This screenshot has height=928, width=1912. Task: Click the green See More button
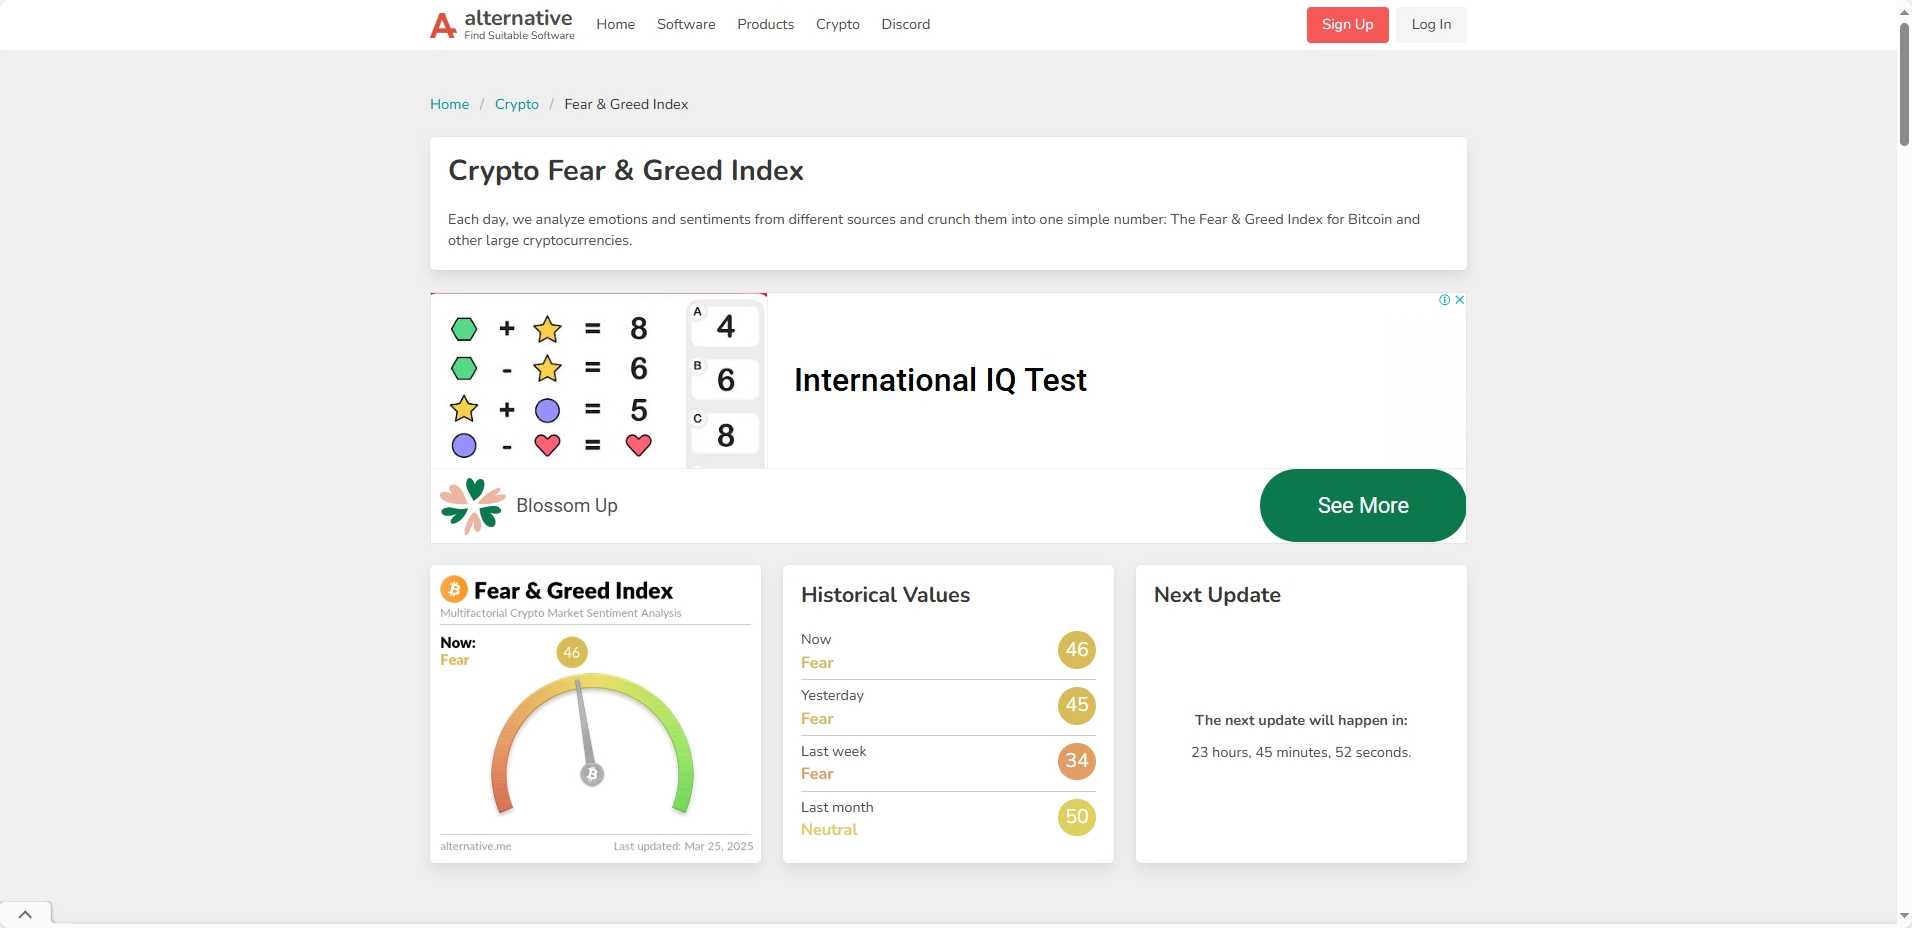click(1362, 506)
